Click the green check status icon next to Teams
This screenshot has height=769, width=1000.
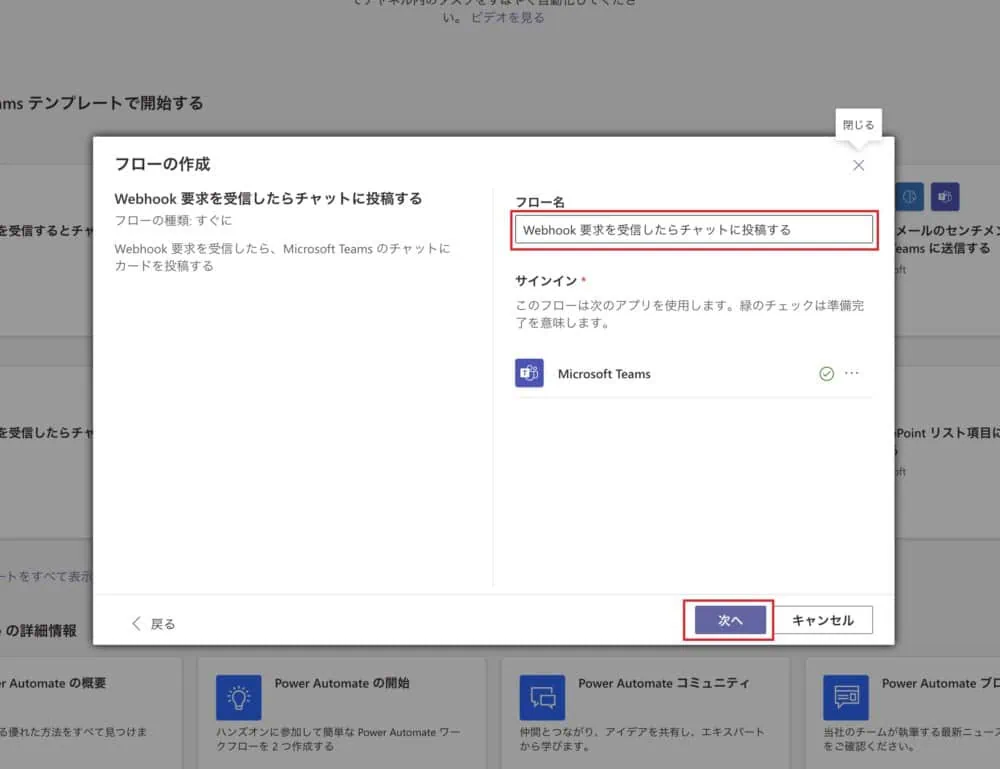[827, 373]
